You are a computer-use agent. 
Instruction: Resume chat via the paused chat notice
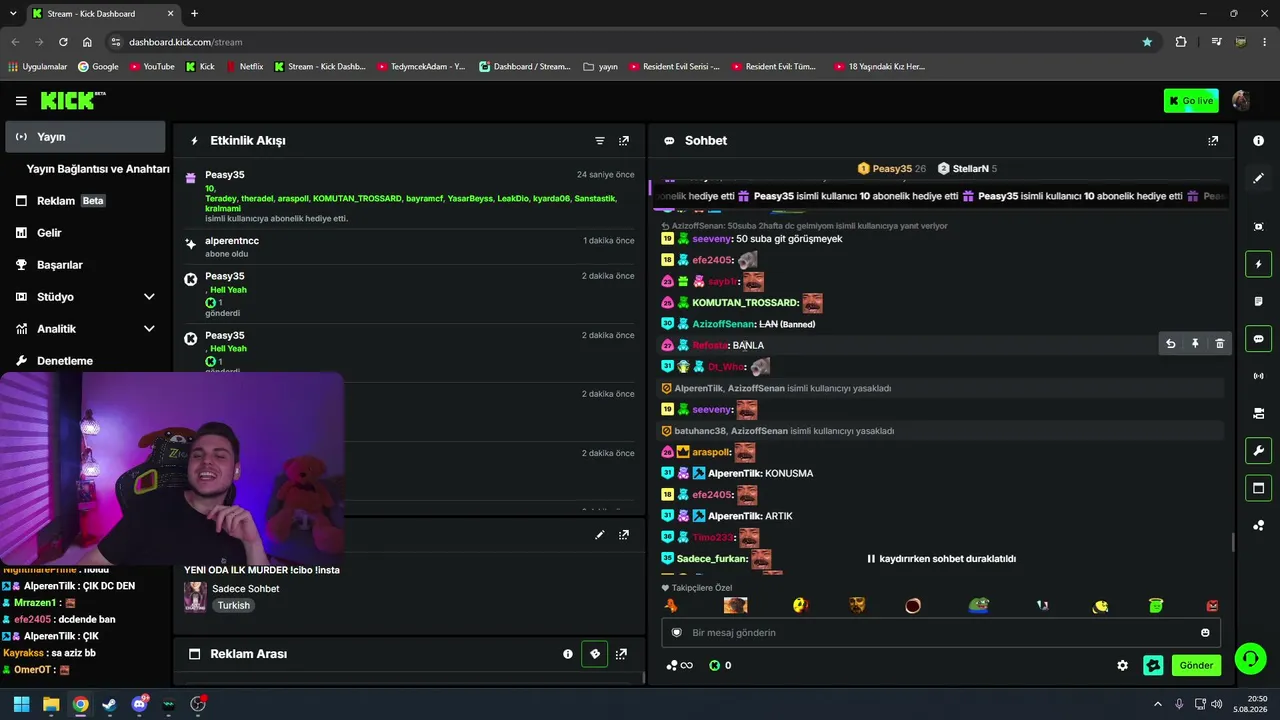point(941,559)
